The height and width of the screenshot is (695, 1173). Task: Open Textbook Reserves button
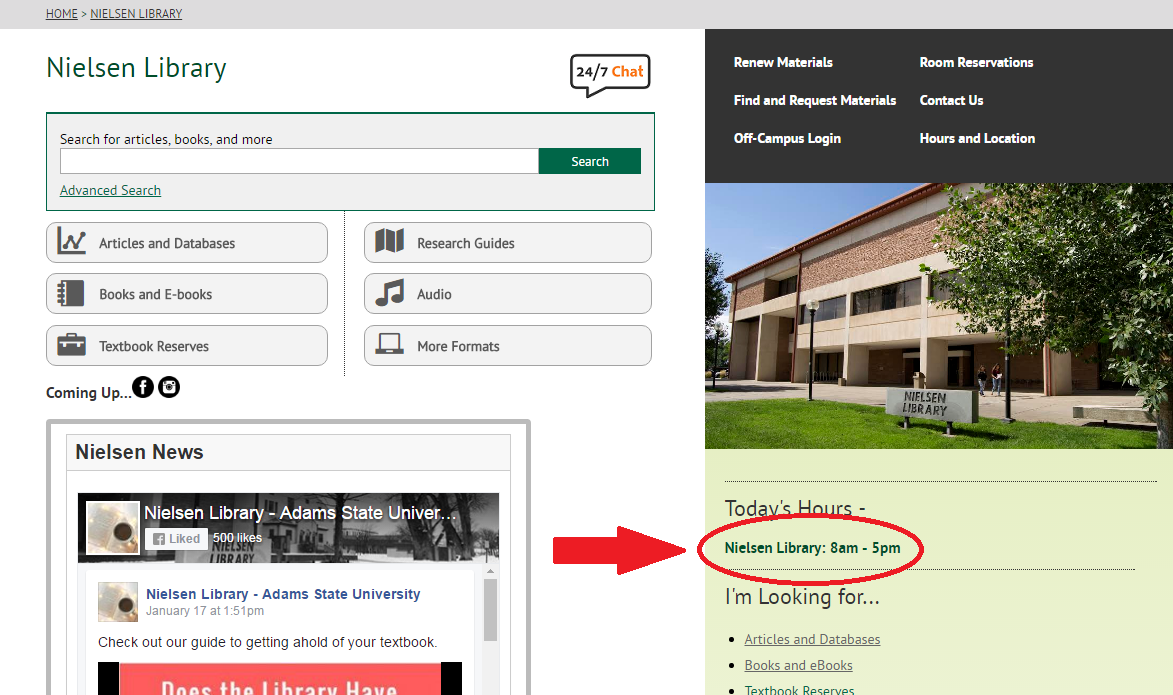pyautogui.click(x=187, y=346)
